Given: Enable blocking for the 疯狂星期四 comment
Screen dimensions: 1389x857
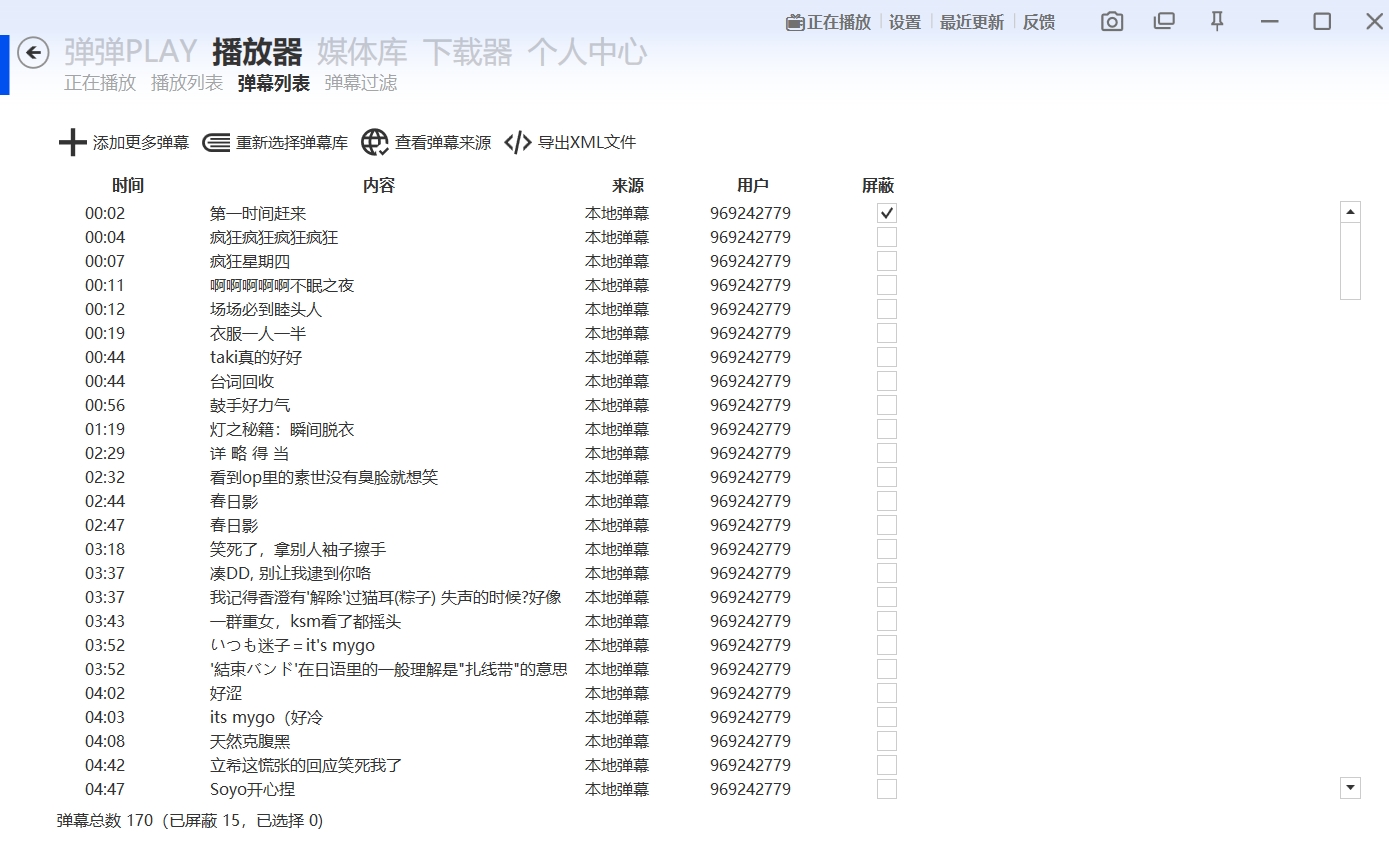Looking at the screenshot, I should 885,260.
